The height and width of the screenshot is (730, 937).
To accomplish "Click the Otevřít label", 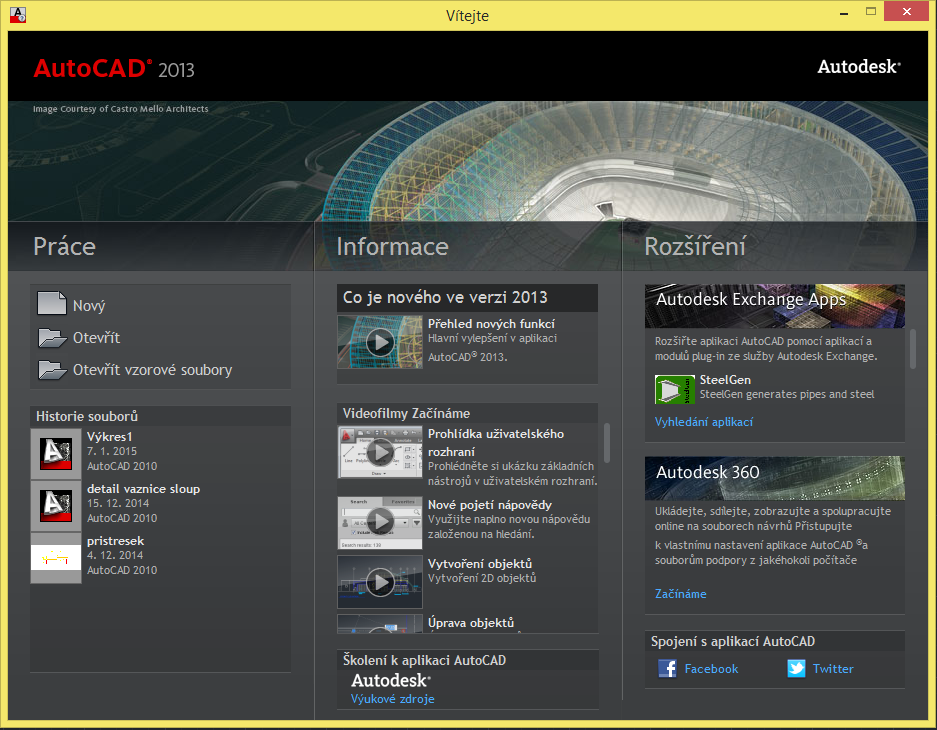I will pyautogui.click(x=96, y=338).
